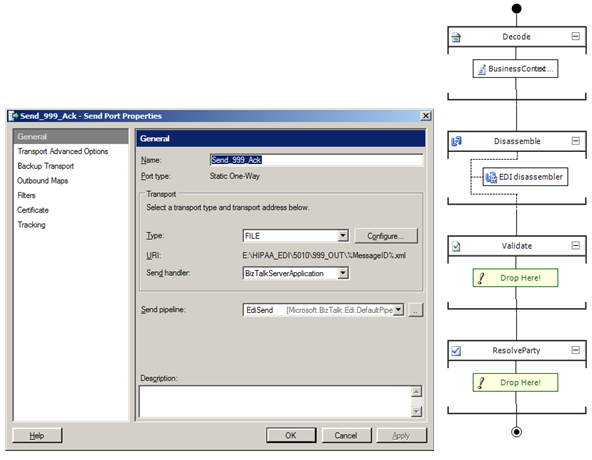
Task: Click the pipeline end node circle
Action: point(516,432)
